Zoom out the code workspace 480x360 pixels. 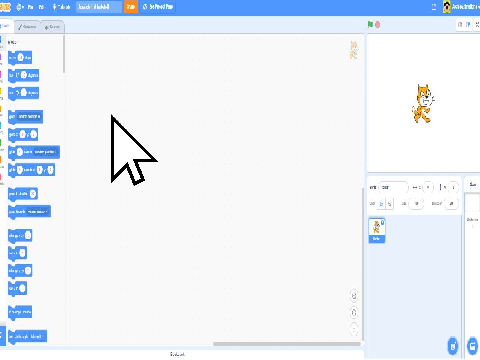coord(354,313)
